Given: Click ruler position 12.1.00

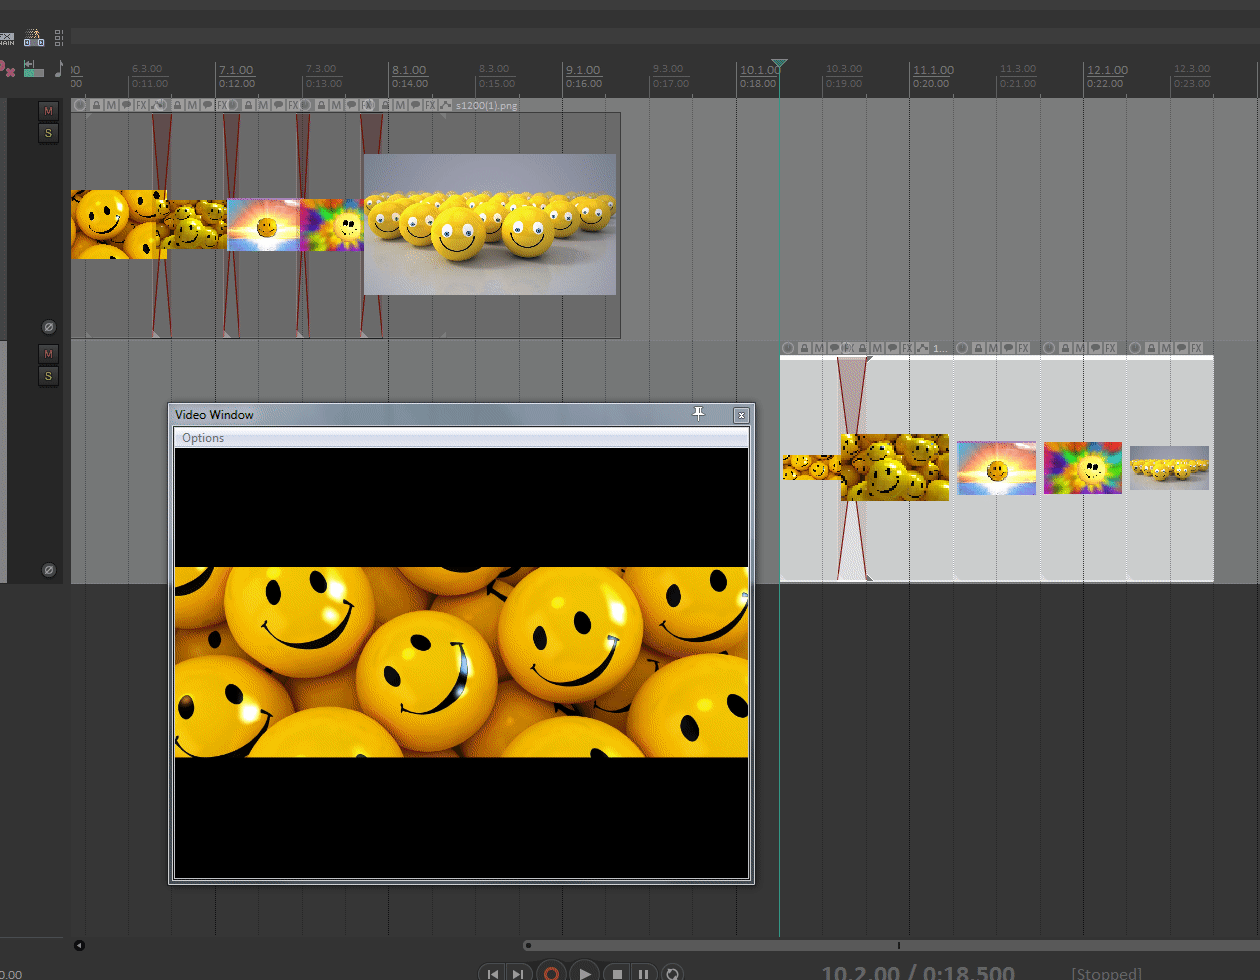Looking at the screenshot, I should 1107,70.
